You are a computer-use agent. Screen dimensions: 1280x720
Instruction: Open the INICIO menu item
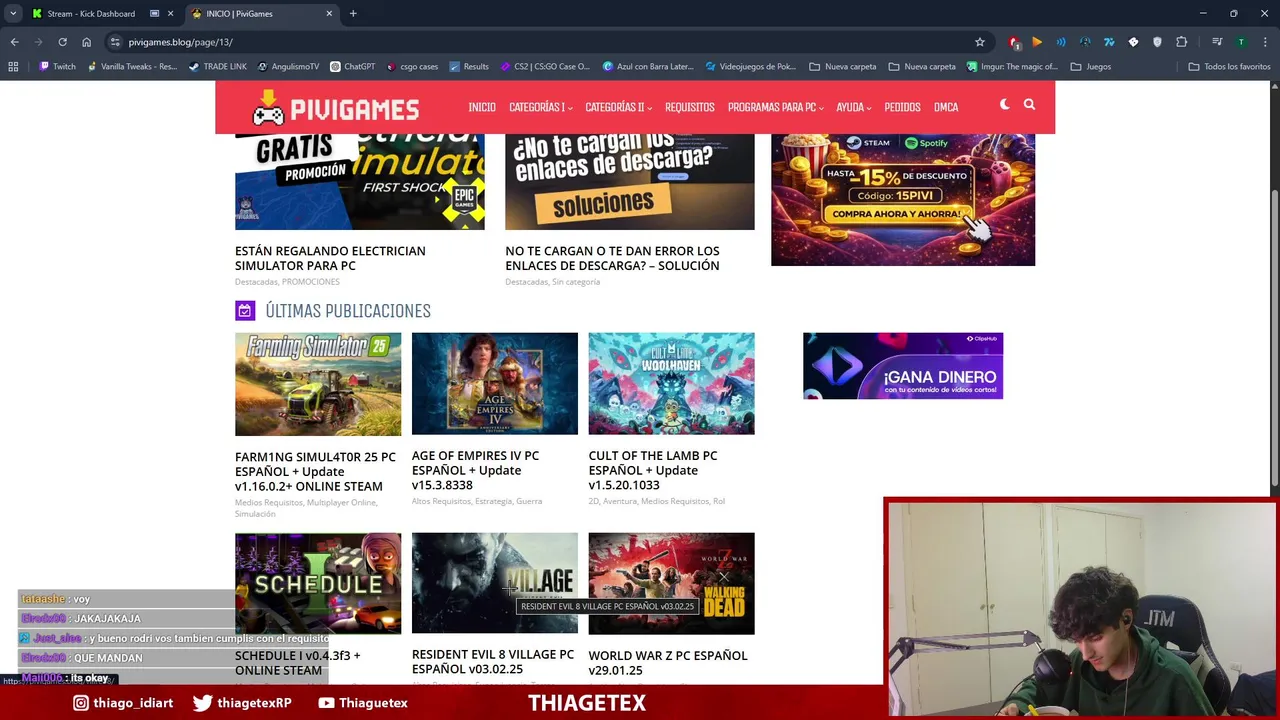(x=482, y=107)
